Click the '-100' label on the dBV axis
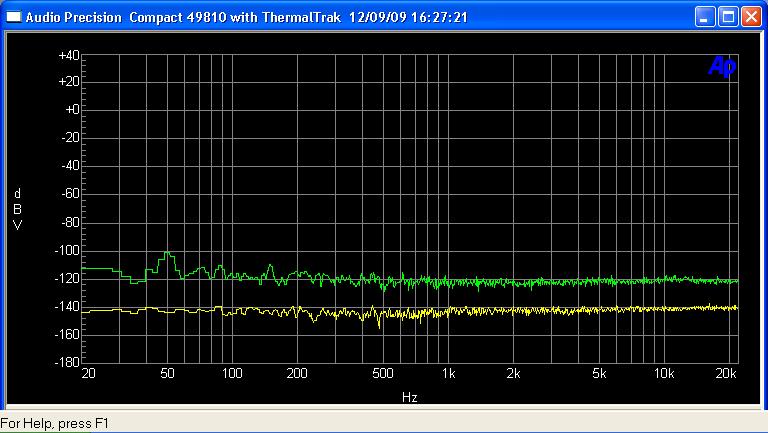The image size is (768, 433). coord(67,250)
